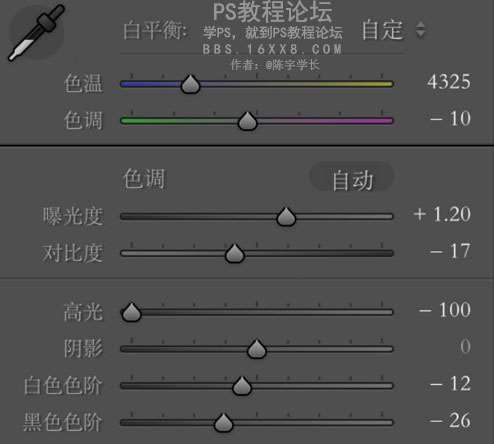The height and width of the screenshot is (444, 494).
Task: Click the blacks value field −26
Action: 450,420
